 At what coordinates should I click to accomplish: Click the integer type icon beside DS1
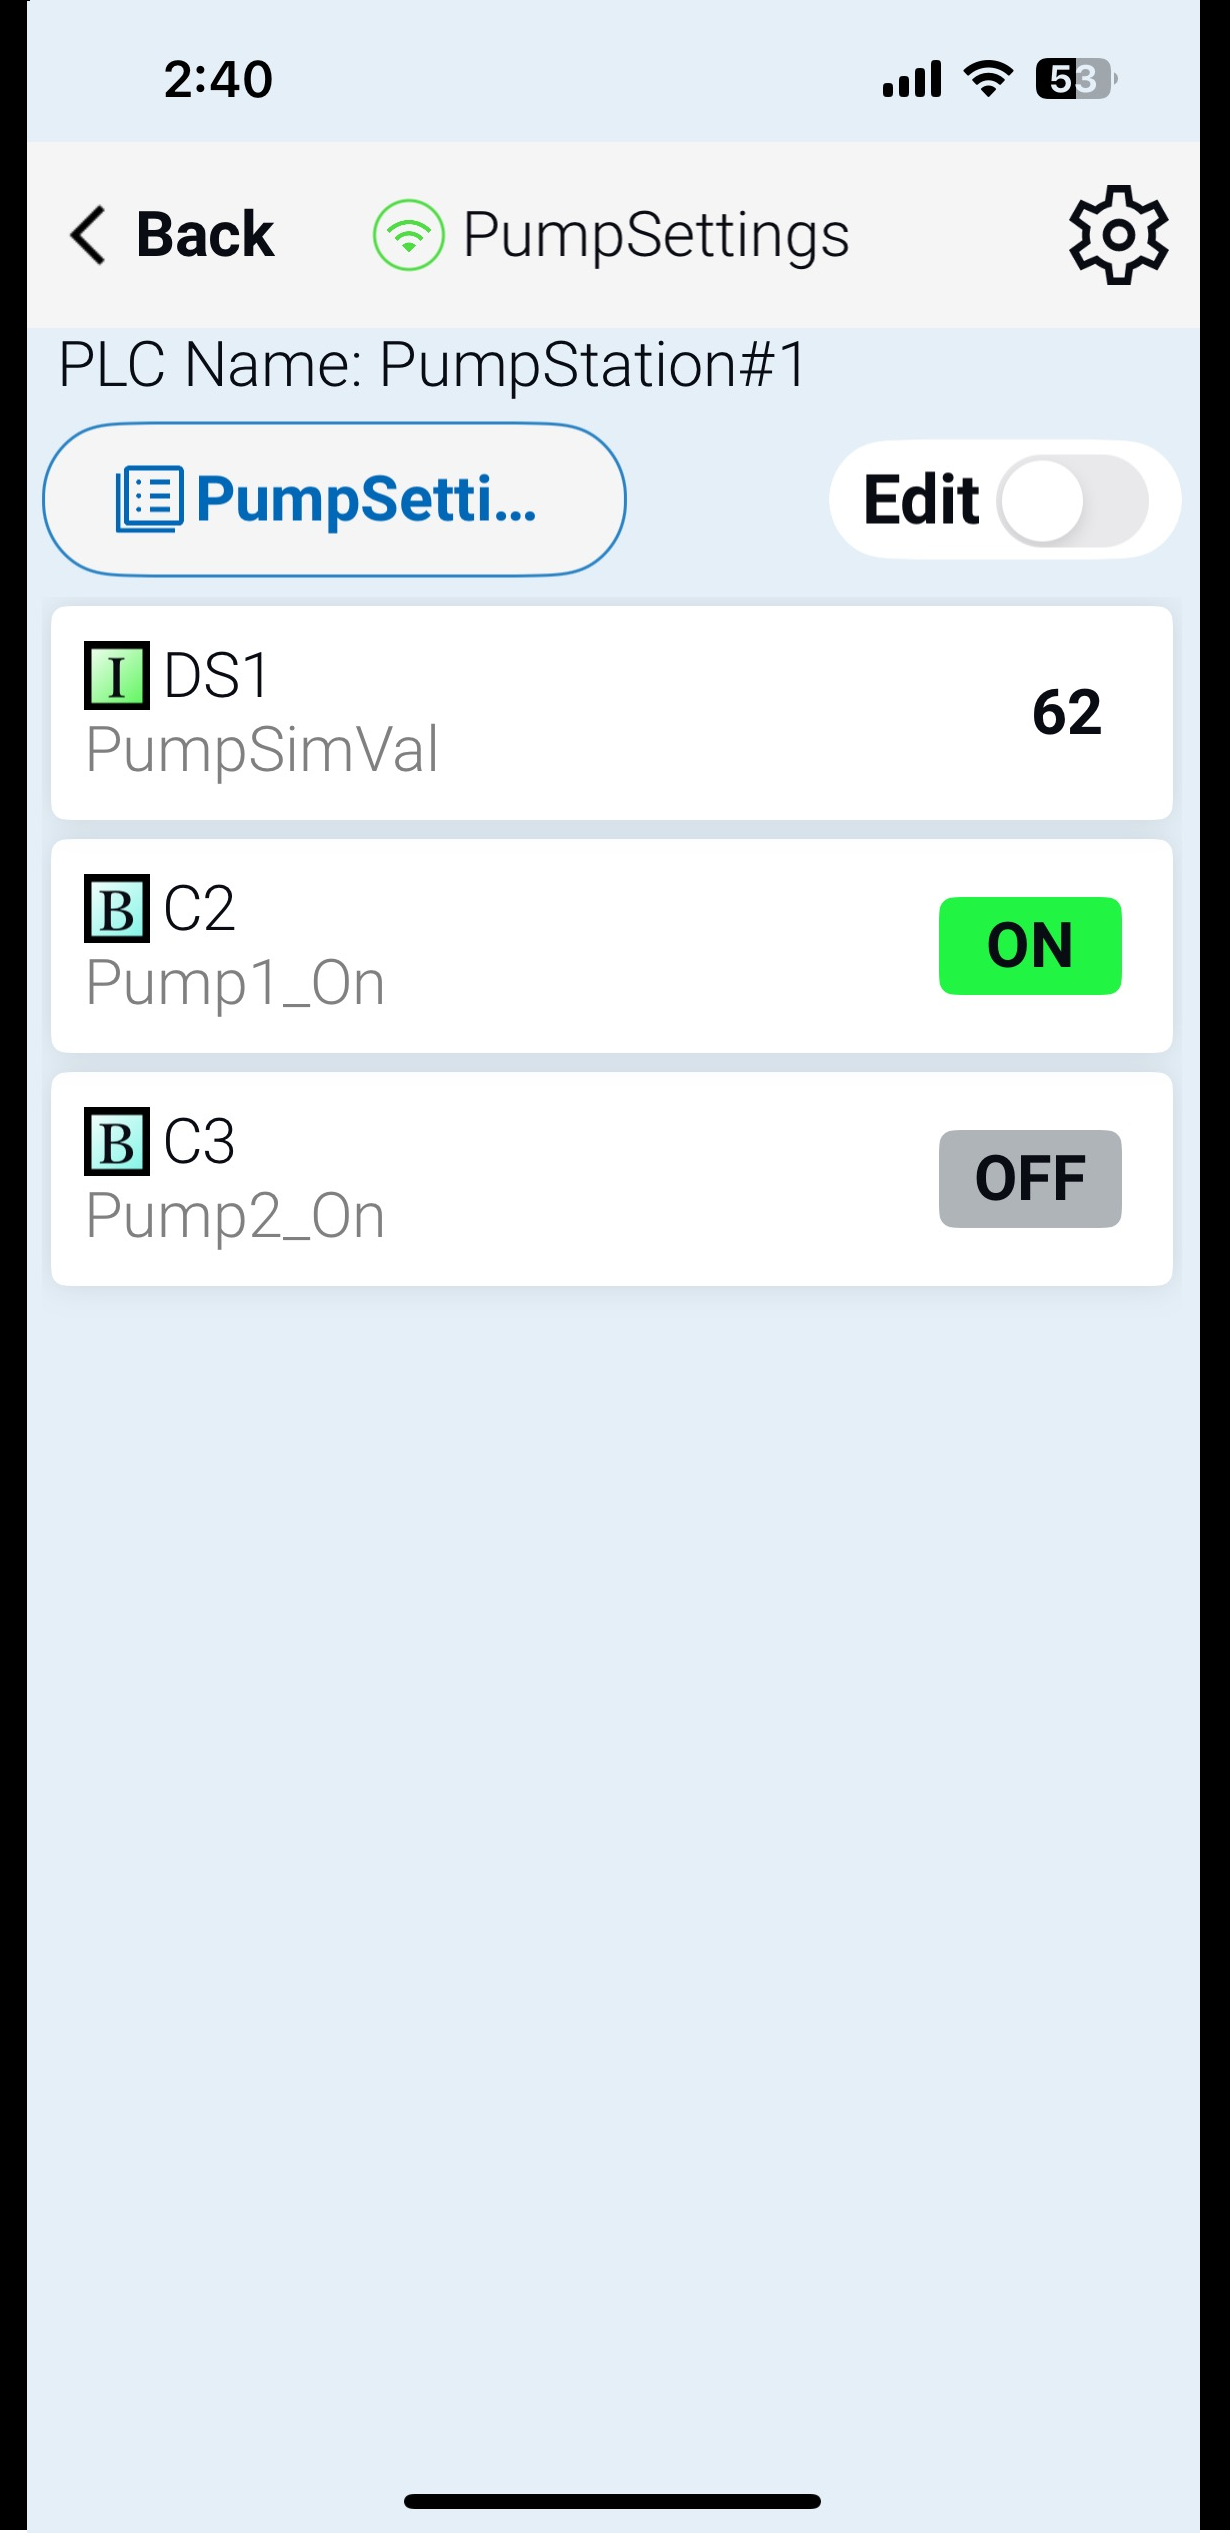point(117,676)
